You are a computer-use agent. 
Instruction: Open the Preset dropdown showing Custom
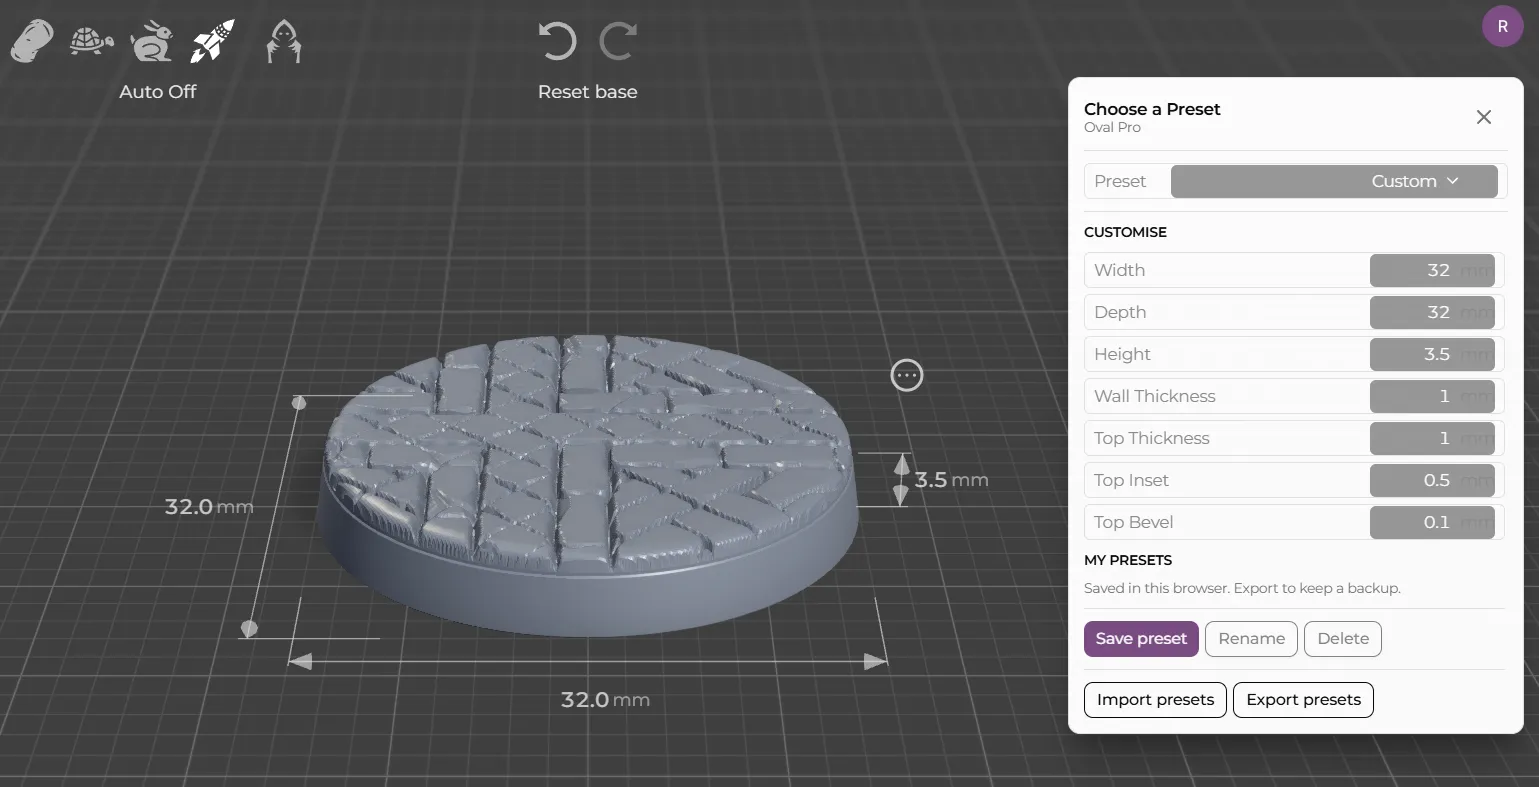tap(1334, 181)
